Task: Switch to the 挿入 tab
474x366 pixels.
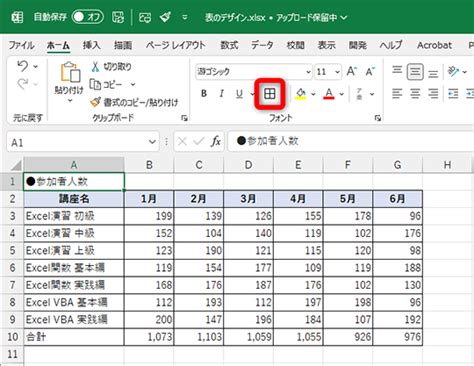Action: click(91, 45)
